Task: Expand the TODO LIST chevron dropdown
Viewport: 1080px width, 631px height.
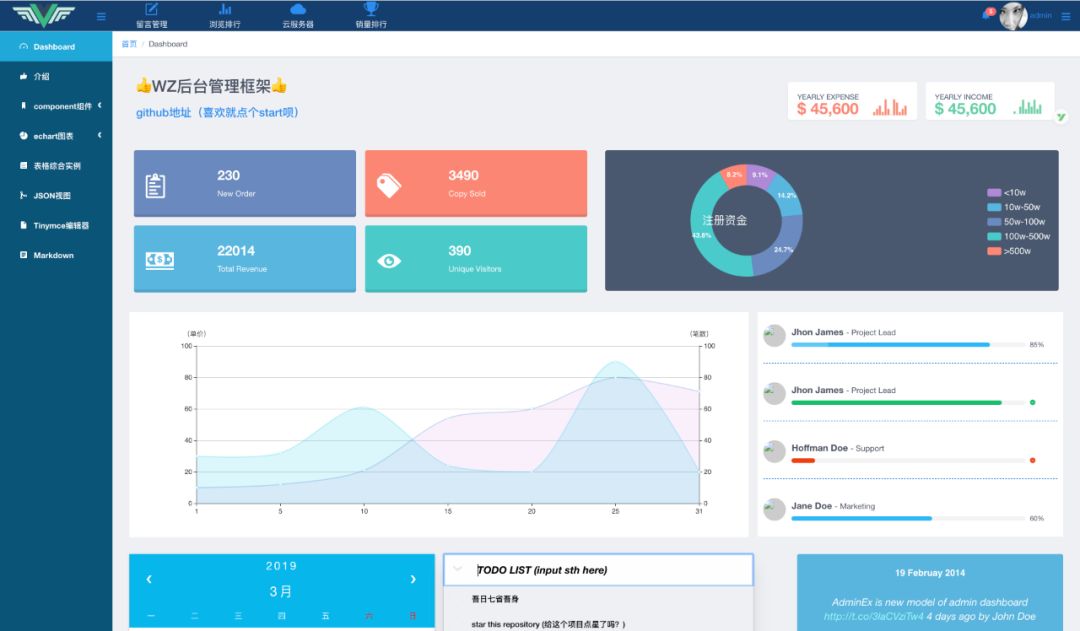Action: coord(458,570)
